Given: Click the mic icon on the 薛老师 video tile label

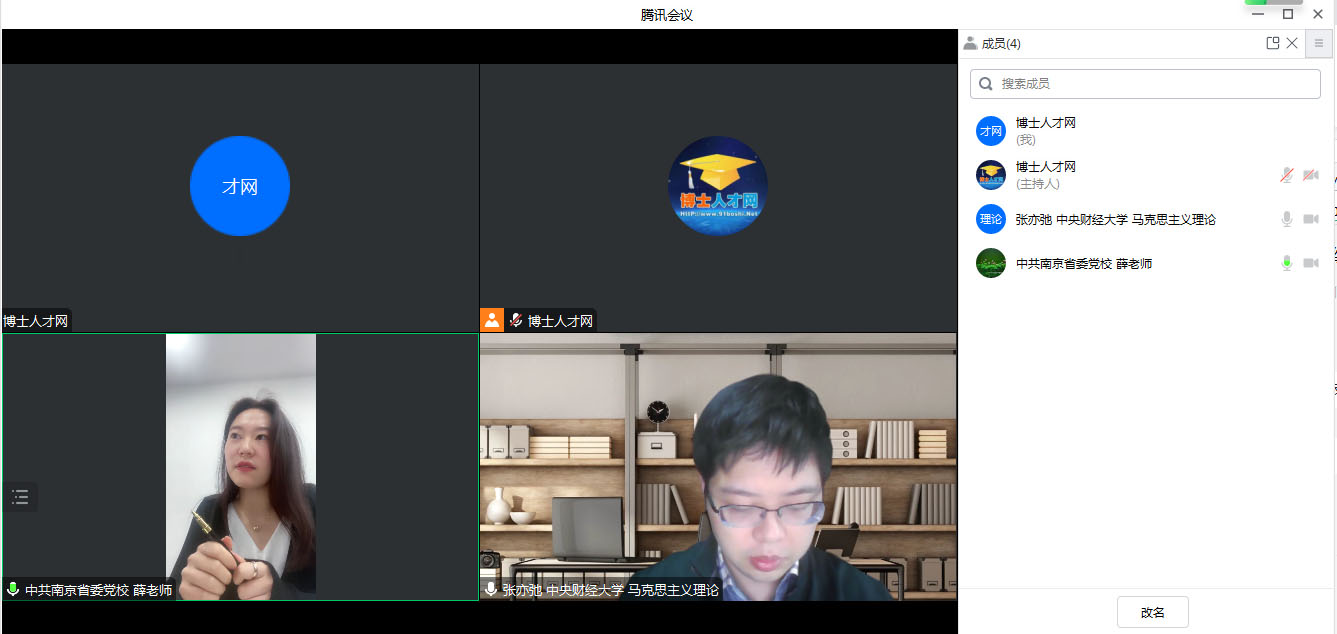Looking at the screenshot, I should 13,590.
